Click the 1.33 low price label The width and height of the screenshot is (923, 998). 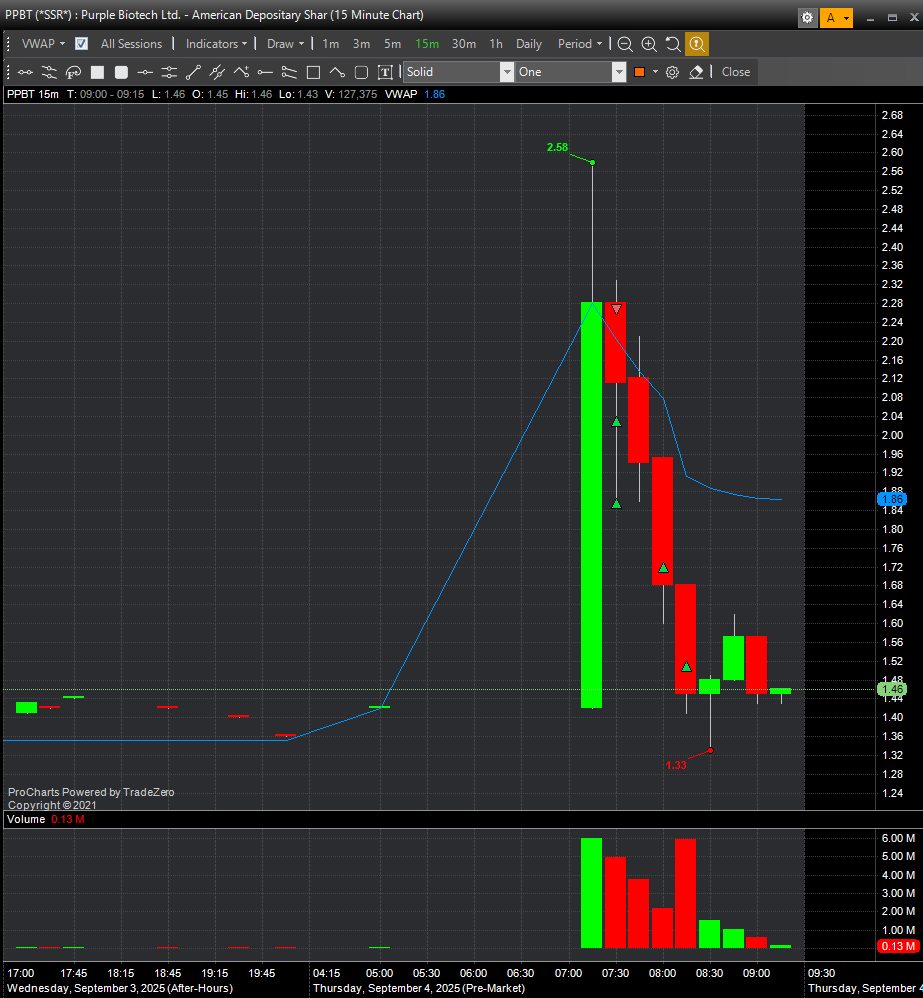click(676, 765)
